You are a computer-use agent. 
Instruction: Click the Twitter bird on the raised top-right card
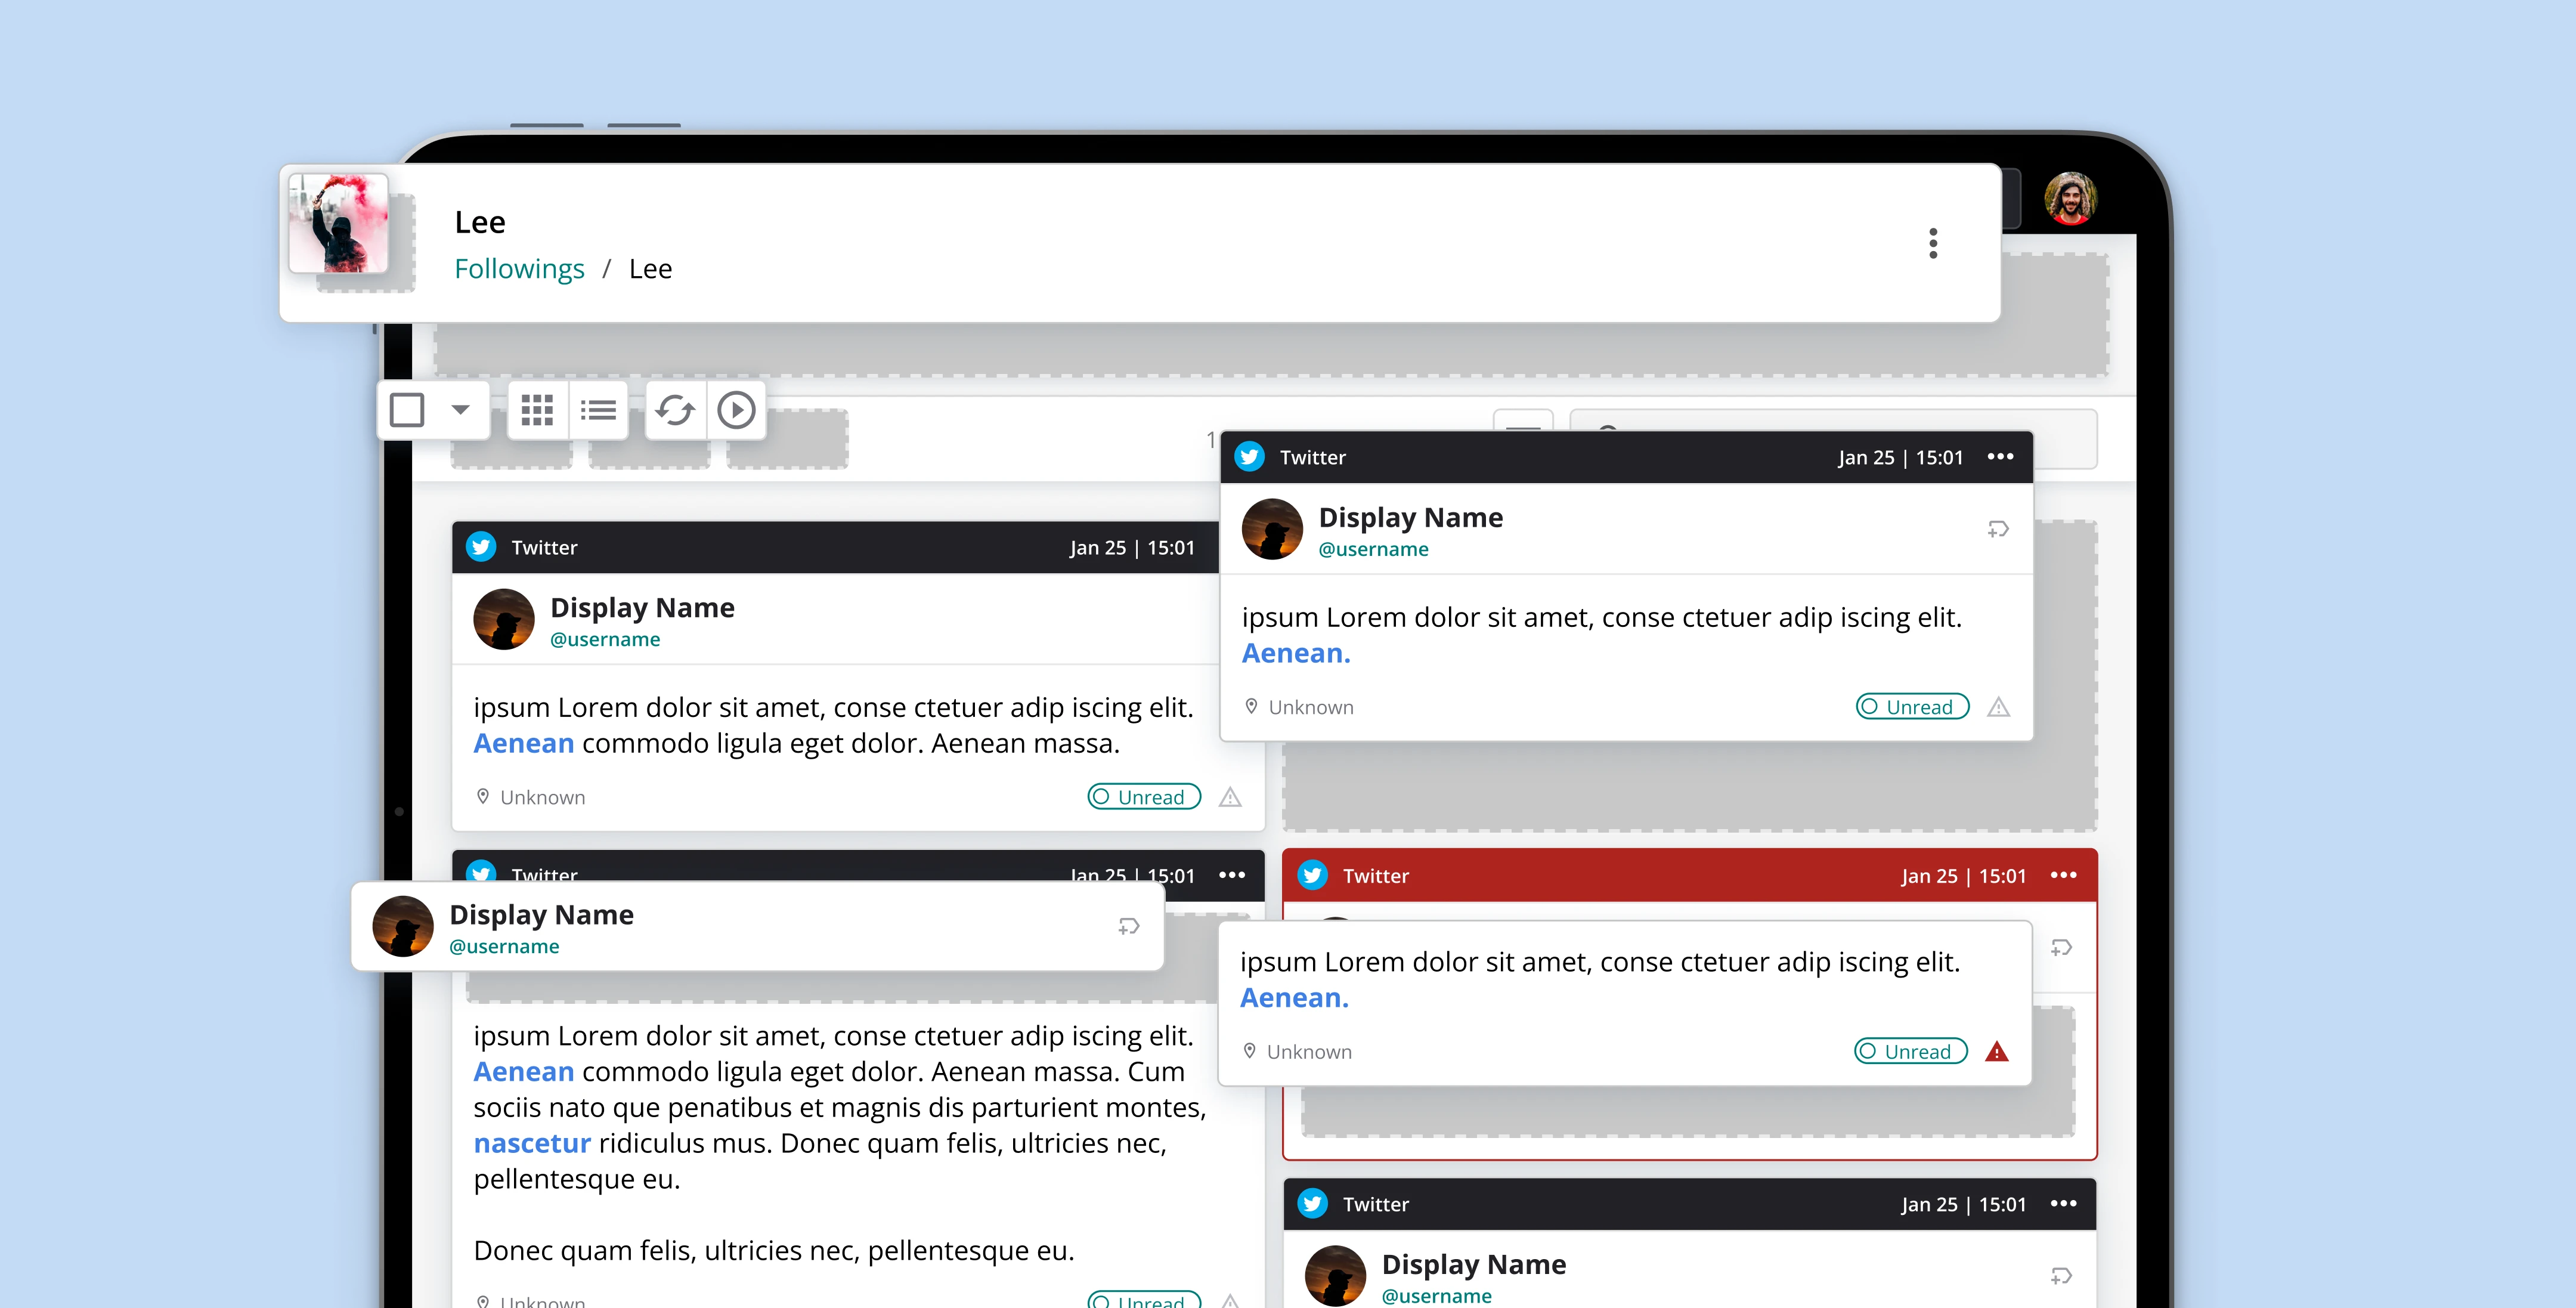click(x=1249, y=457)
